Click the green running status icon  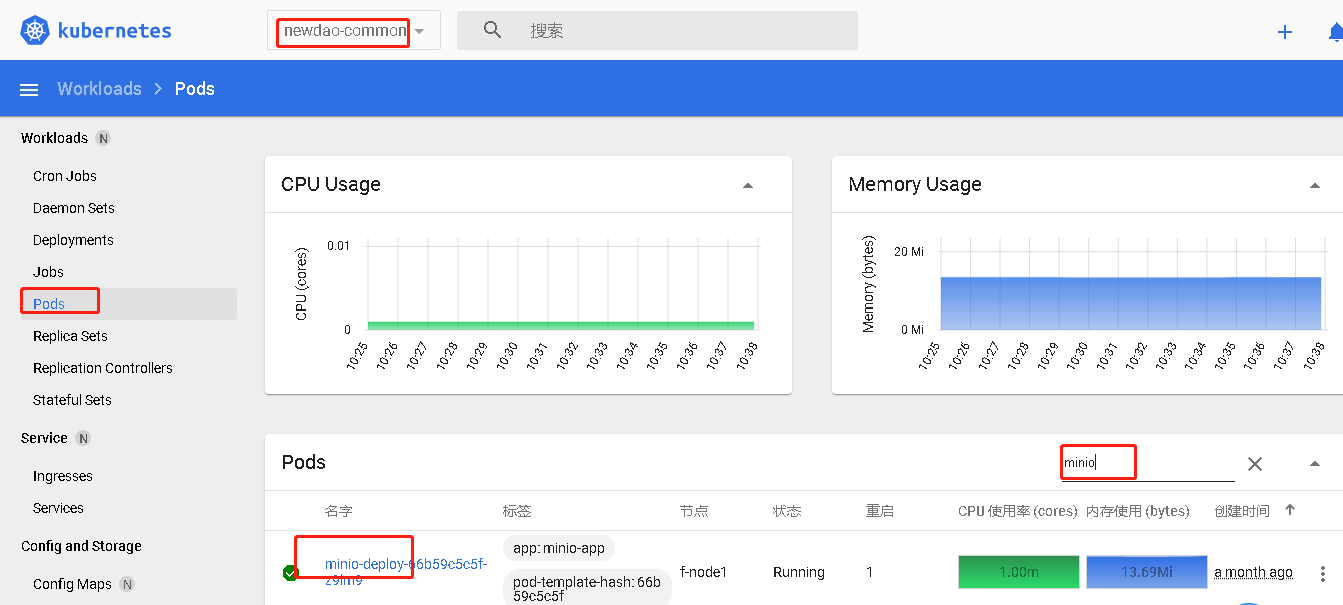tap(291, 573)
